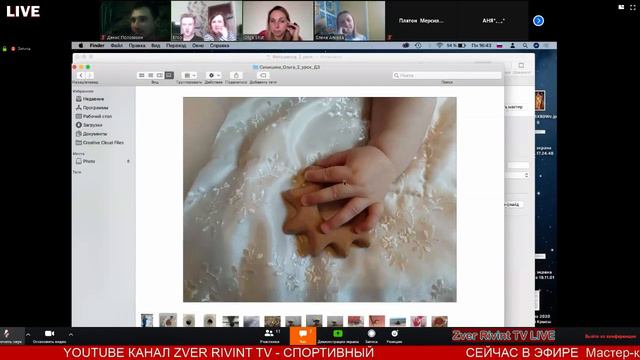This screenshot has height=360, width=640.
Task: Open the Group by dropdown in Finder
Action: pyautogui.click(x=189, y=76)
